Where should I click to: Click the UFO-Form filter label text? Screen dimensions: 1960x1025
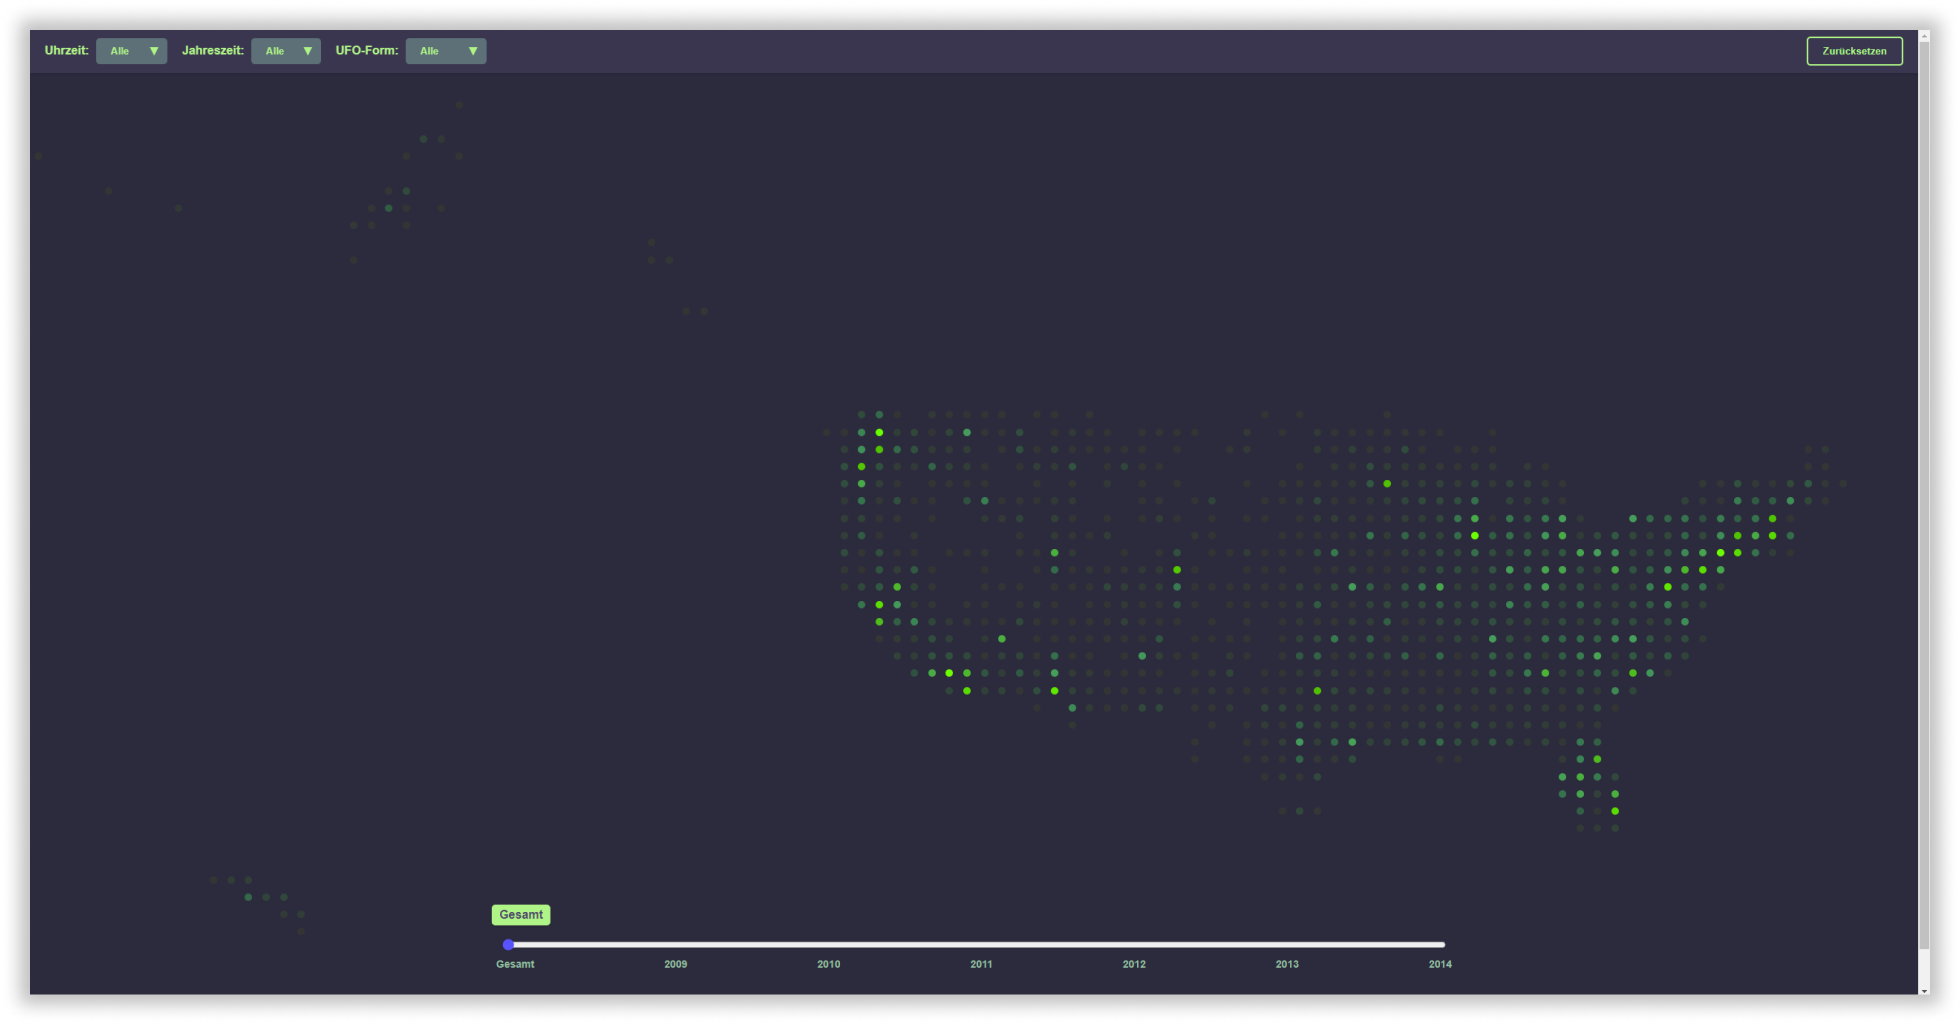(x=366, y=51)
